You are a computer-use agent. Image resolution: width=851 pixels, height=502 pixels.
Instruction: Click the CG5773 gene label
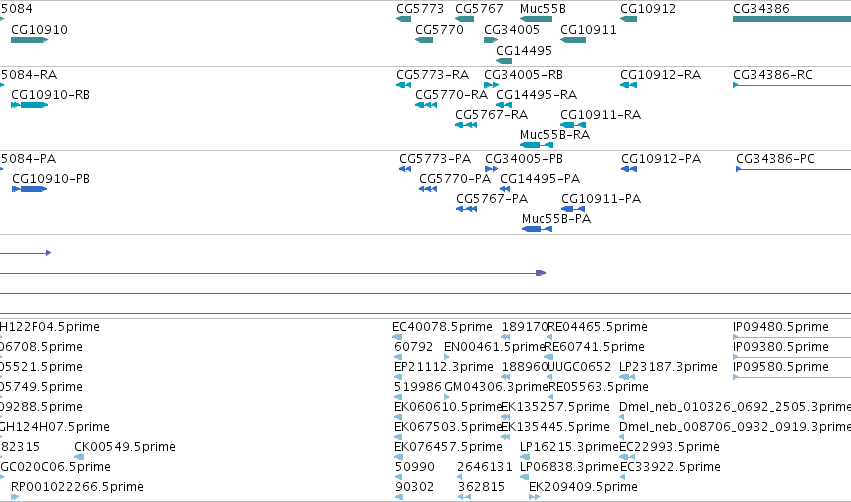pyautogui.click(x=420, y=9)
